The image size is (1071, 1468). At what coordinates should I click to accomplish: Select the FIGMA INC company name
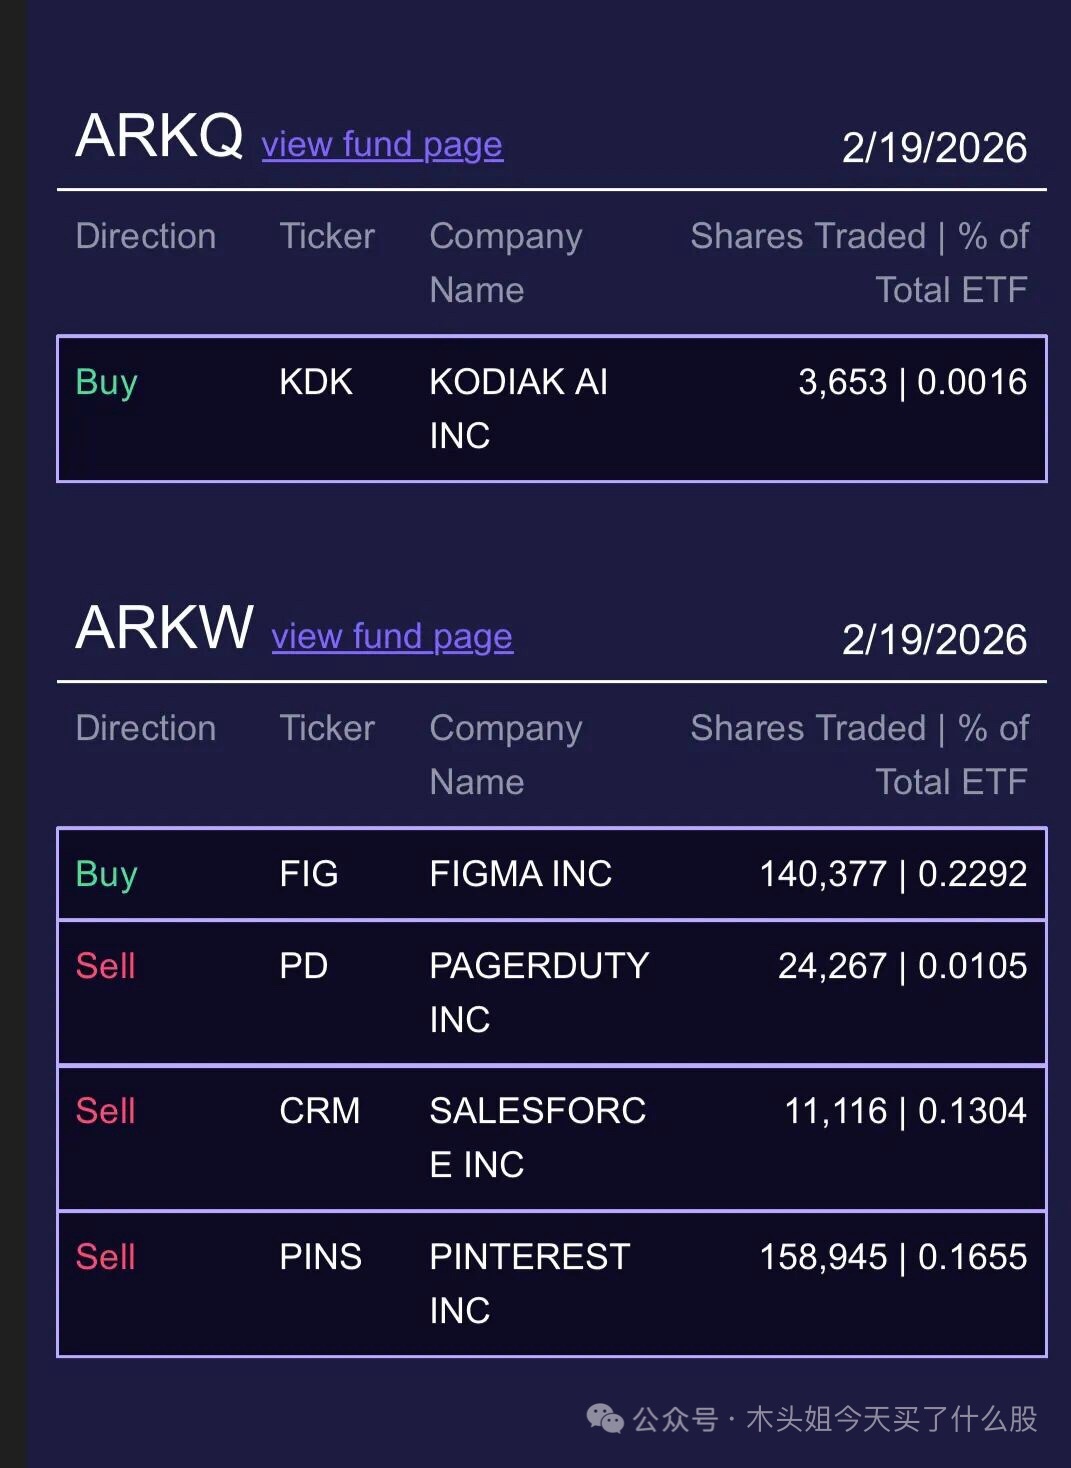(520, 874)
